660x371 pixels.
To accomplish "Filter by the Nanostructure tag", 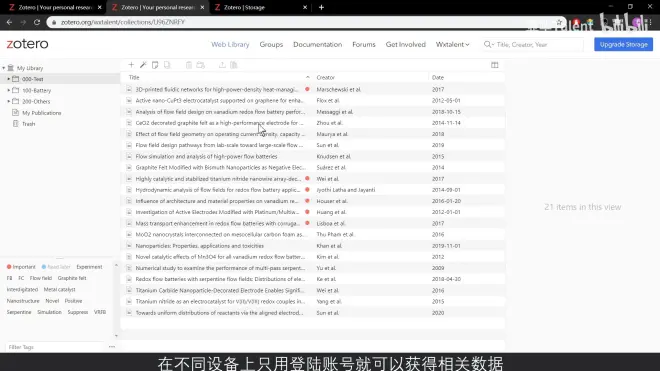I will coord(23,301).
